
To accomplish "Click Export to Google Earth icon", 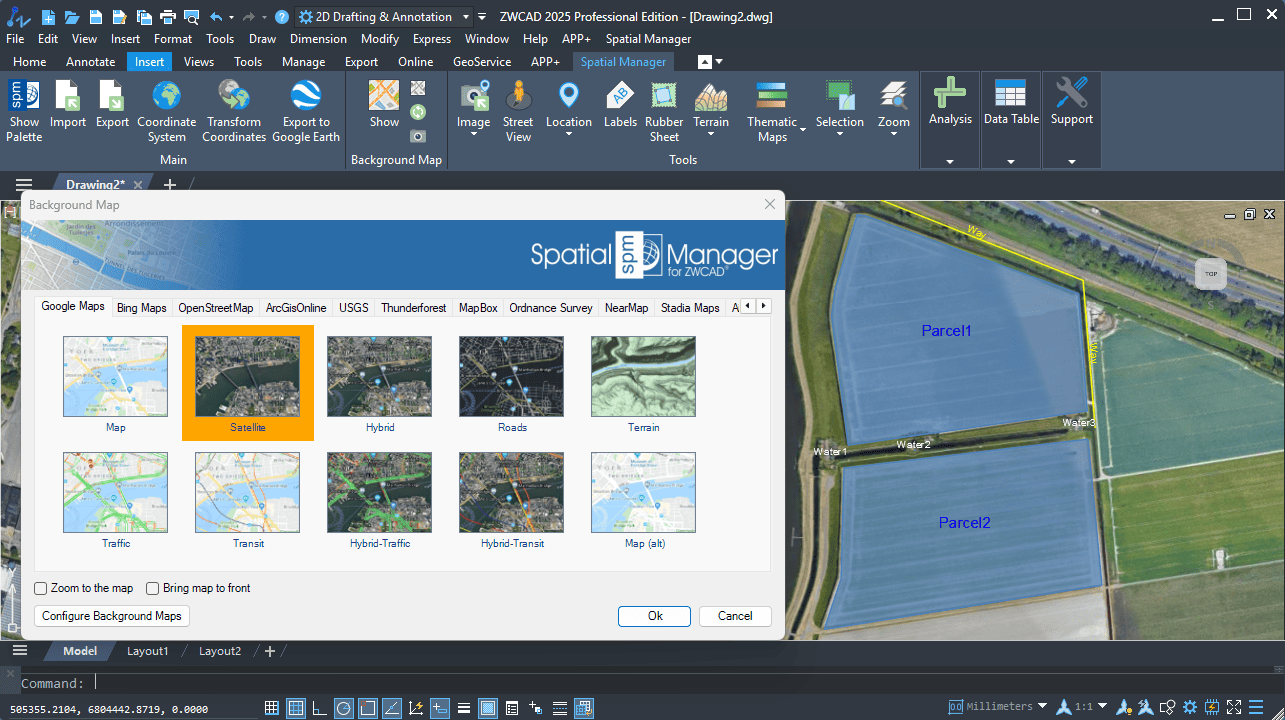I will coord(306,96).
